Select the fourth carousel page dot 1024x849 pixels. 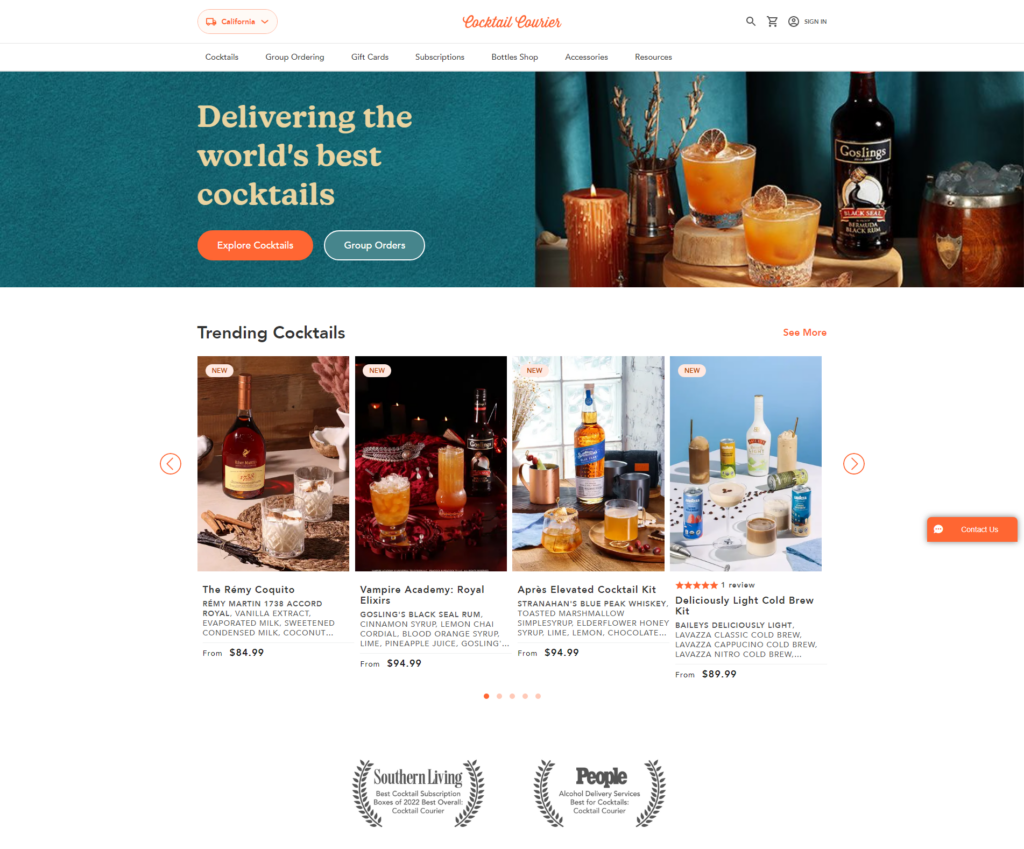click(525, 696)
